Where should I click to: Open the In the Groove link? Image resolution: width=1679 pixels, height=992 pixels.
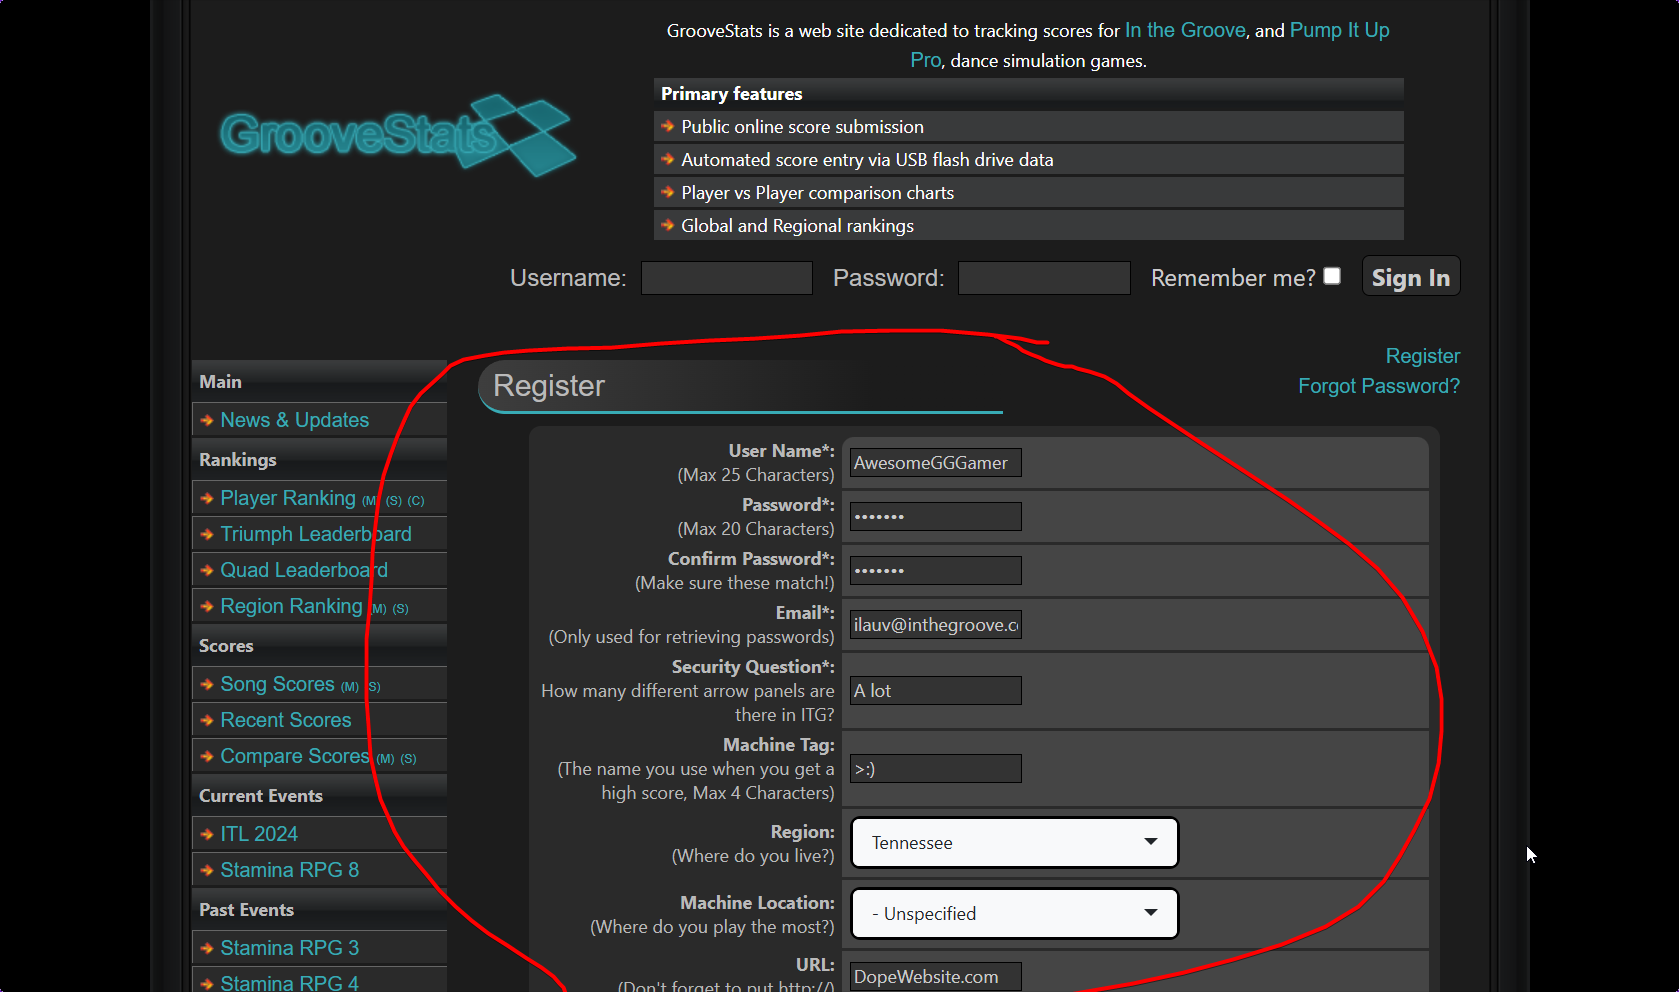1185,30
